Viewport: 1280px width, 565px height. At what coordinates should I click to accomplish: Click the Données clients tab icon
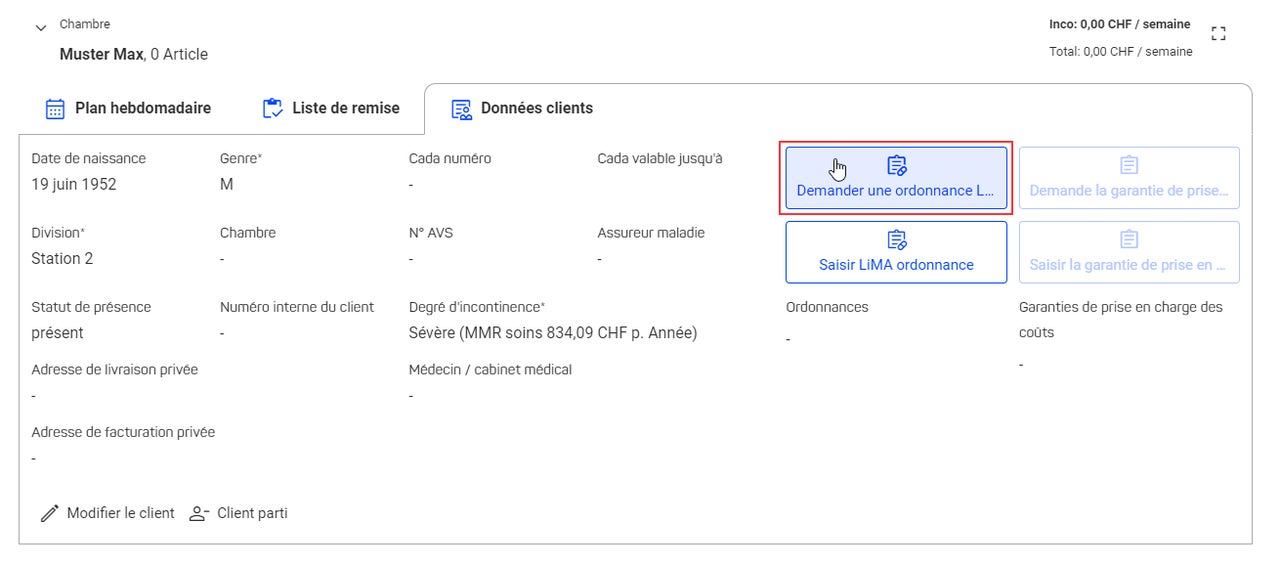pyautogui.click(x=461, y=109)
